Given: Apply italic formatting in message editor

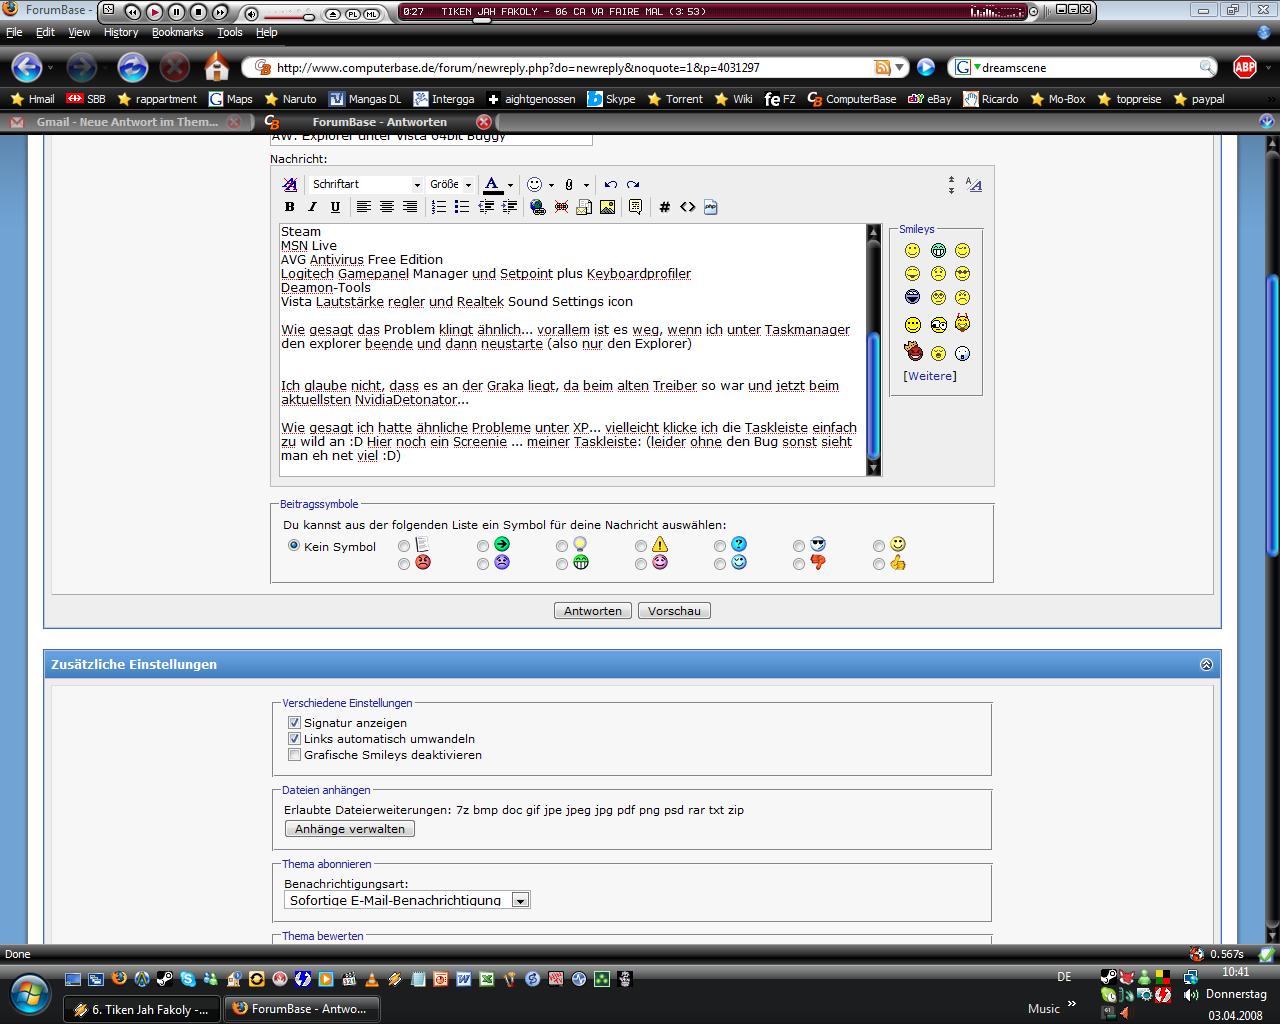Looking at the screenshot, I should click(312, 207).
